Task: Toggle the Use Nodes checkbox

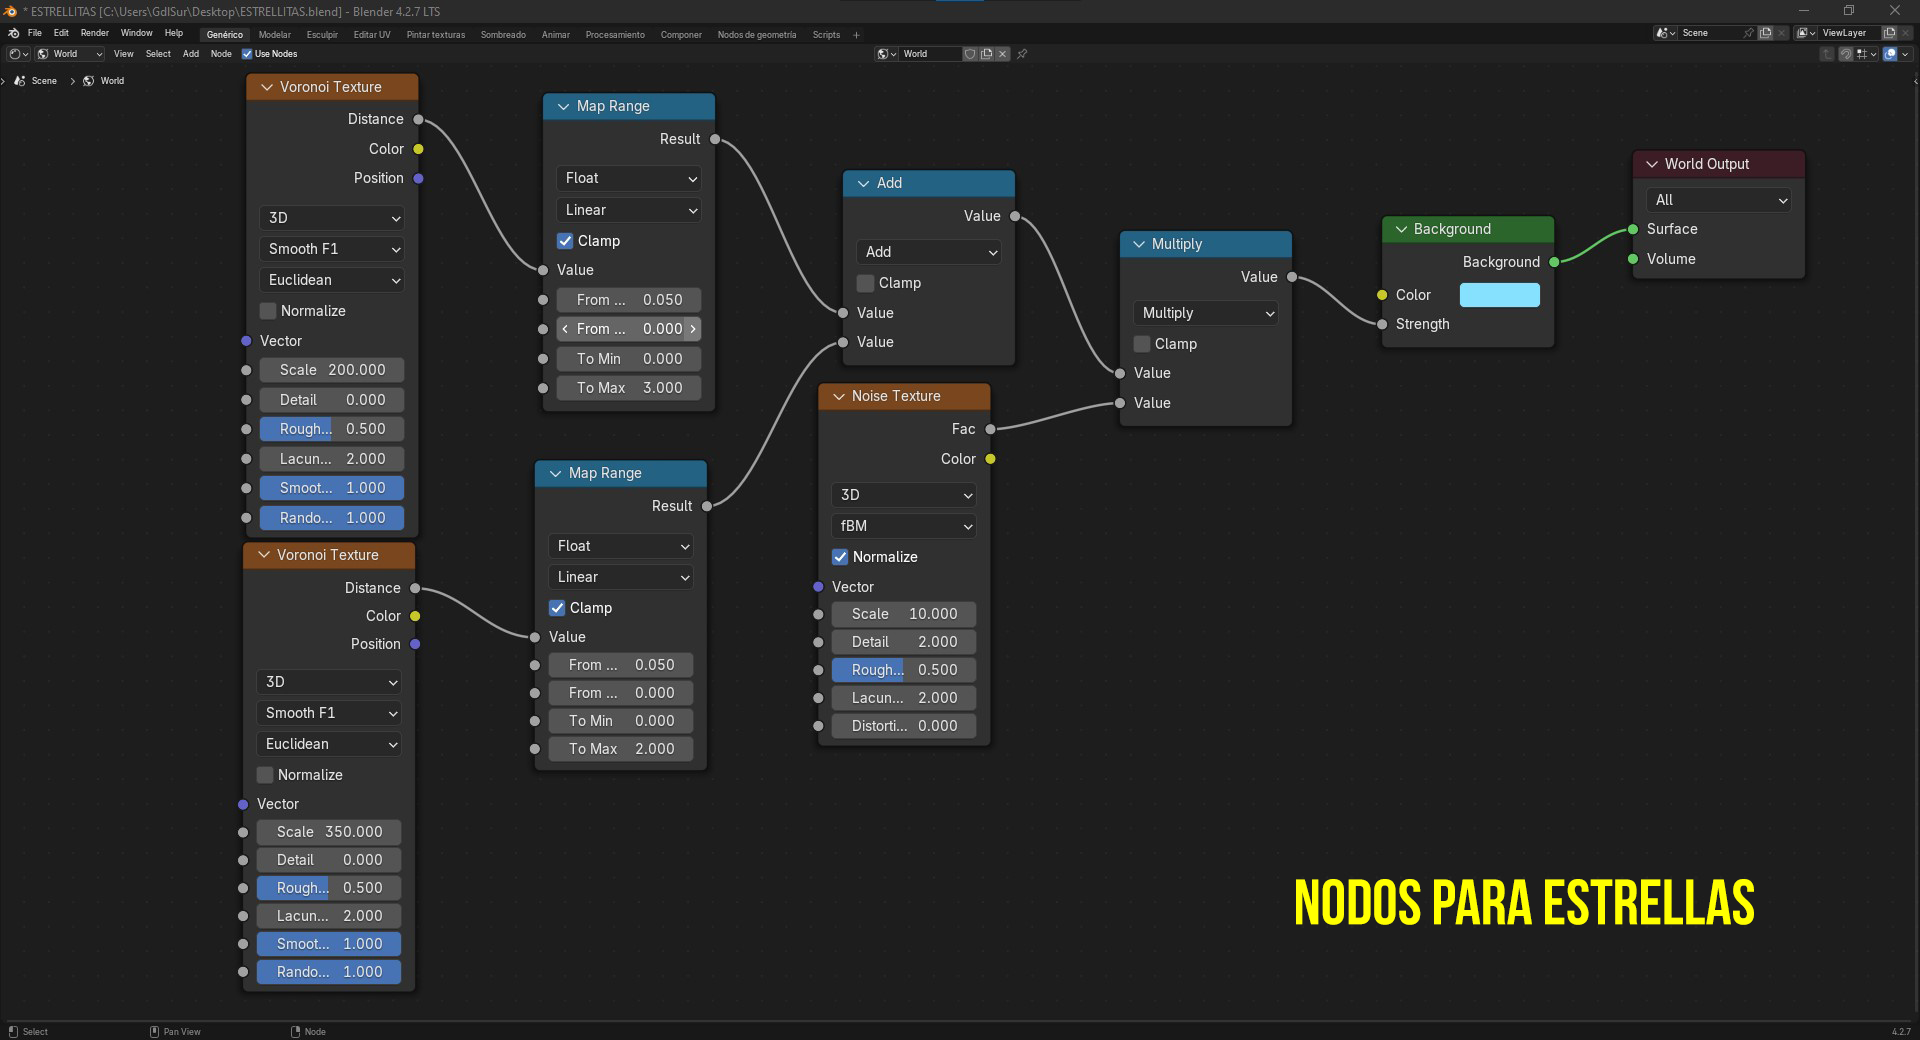Action: (x=247, y=54)
